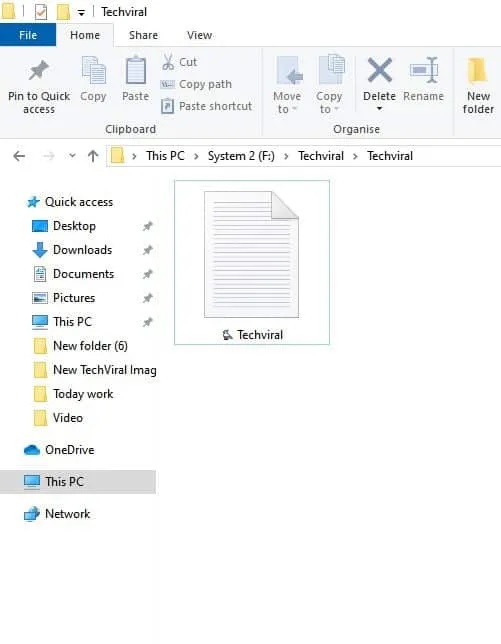
Task: Click the red X Delete icon
Action: tap(379, 70)
